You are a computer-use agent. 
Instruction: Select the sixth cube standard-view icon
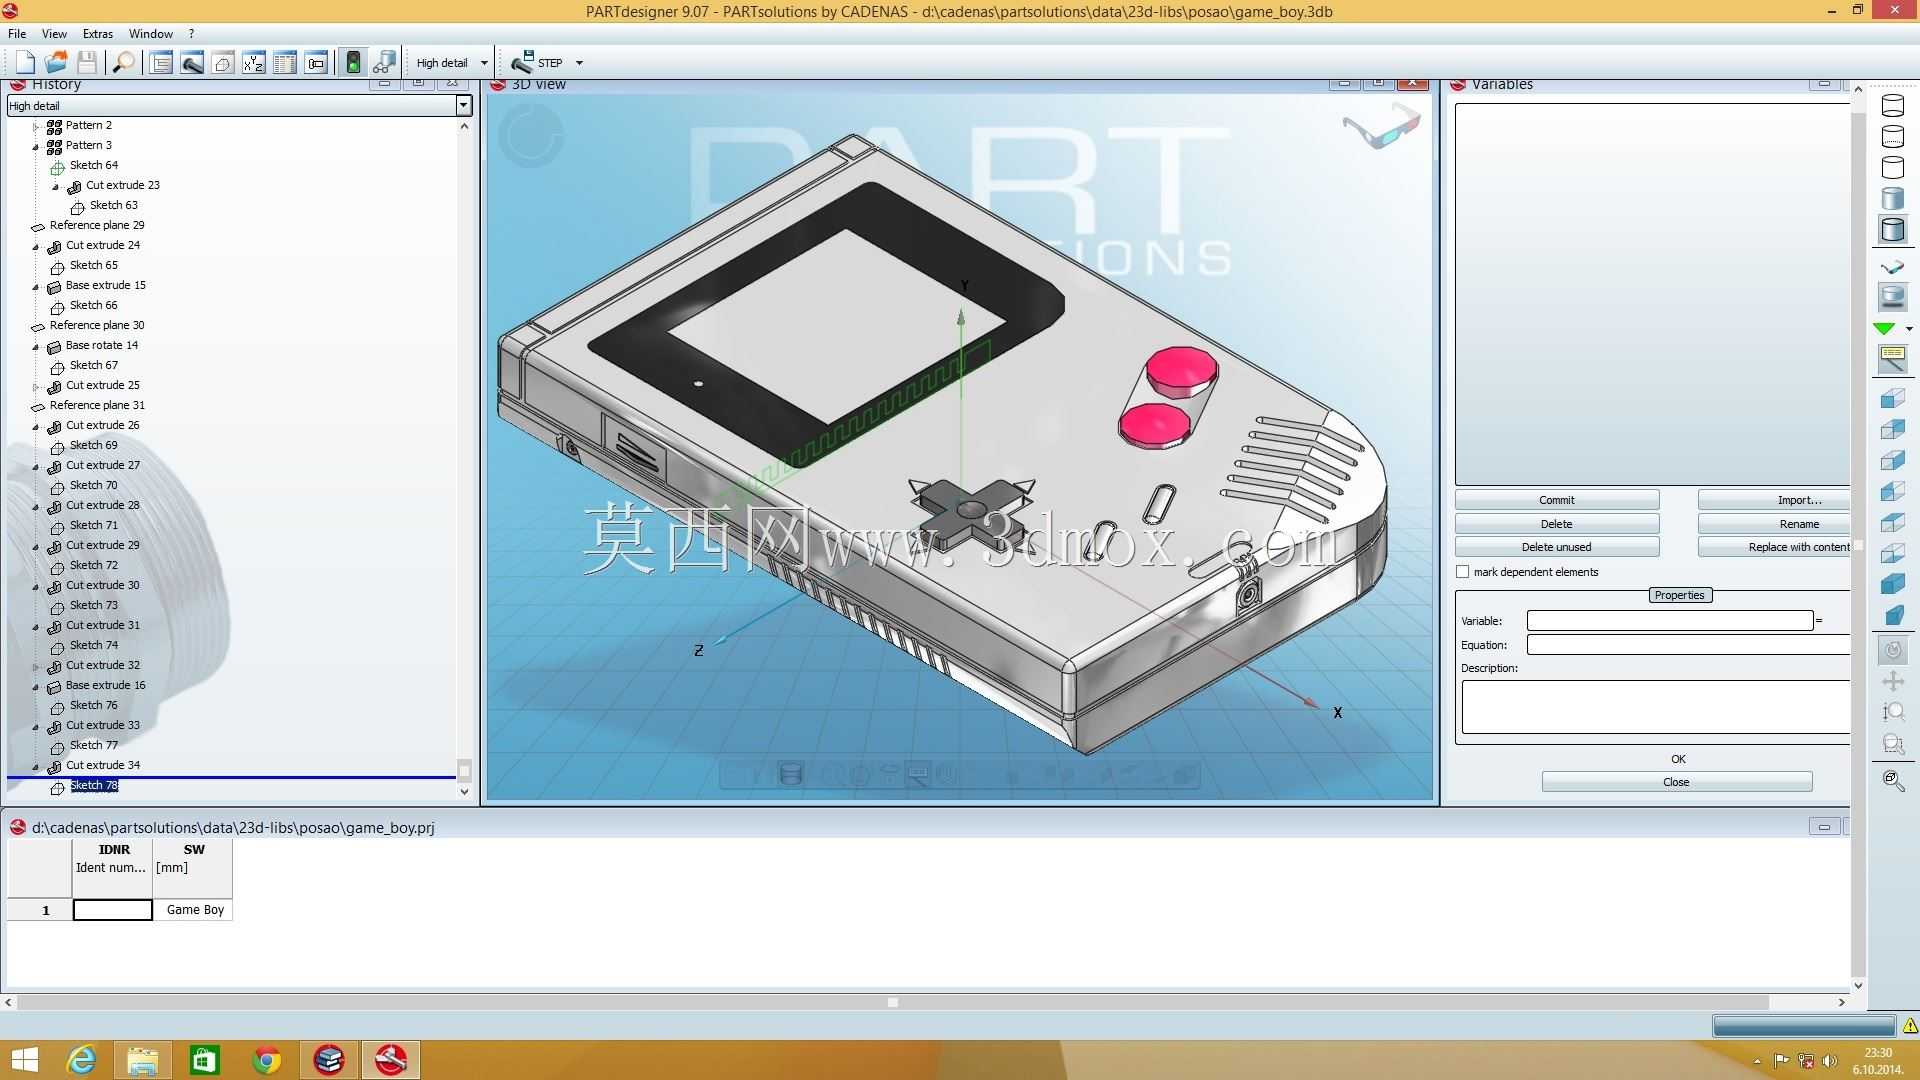(1893, 554)
